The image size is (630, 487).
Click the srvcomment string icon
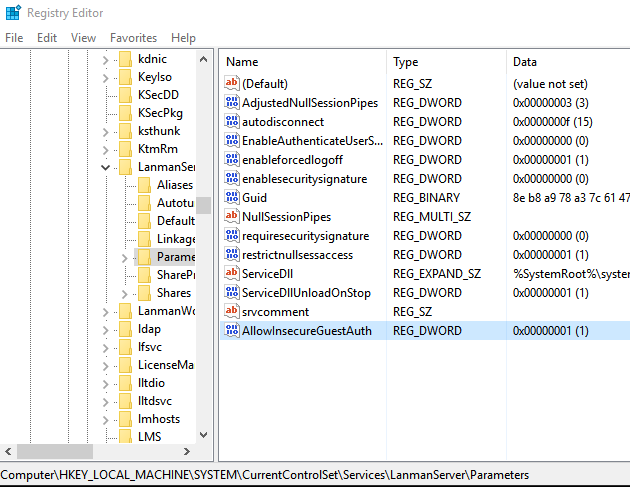coord(232,312)
